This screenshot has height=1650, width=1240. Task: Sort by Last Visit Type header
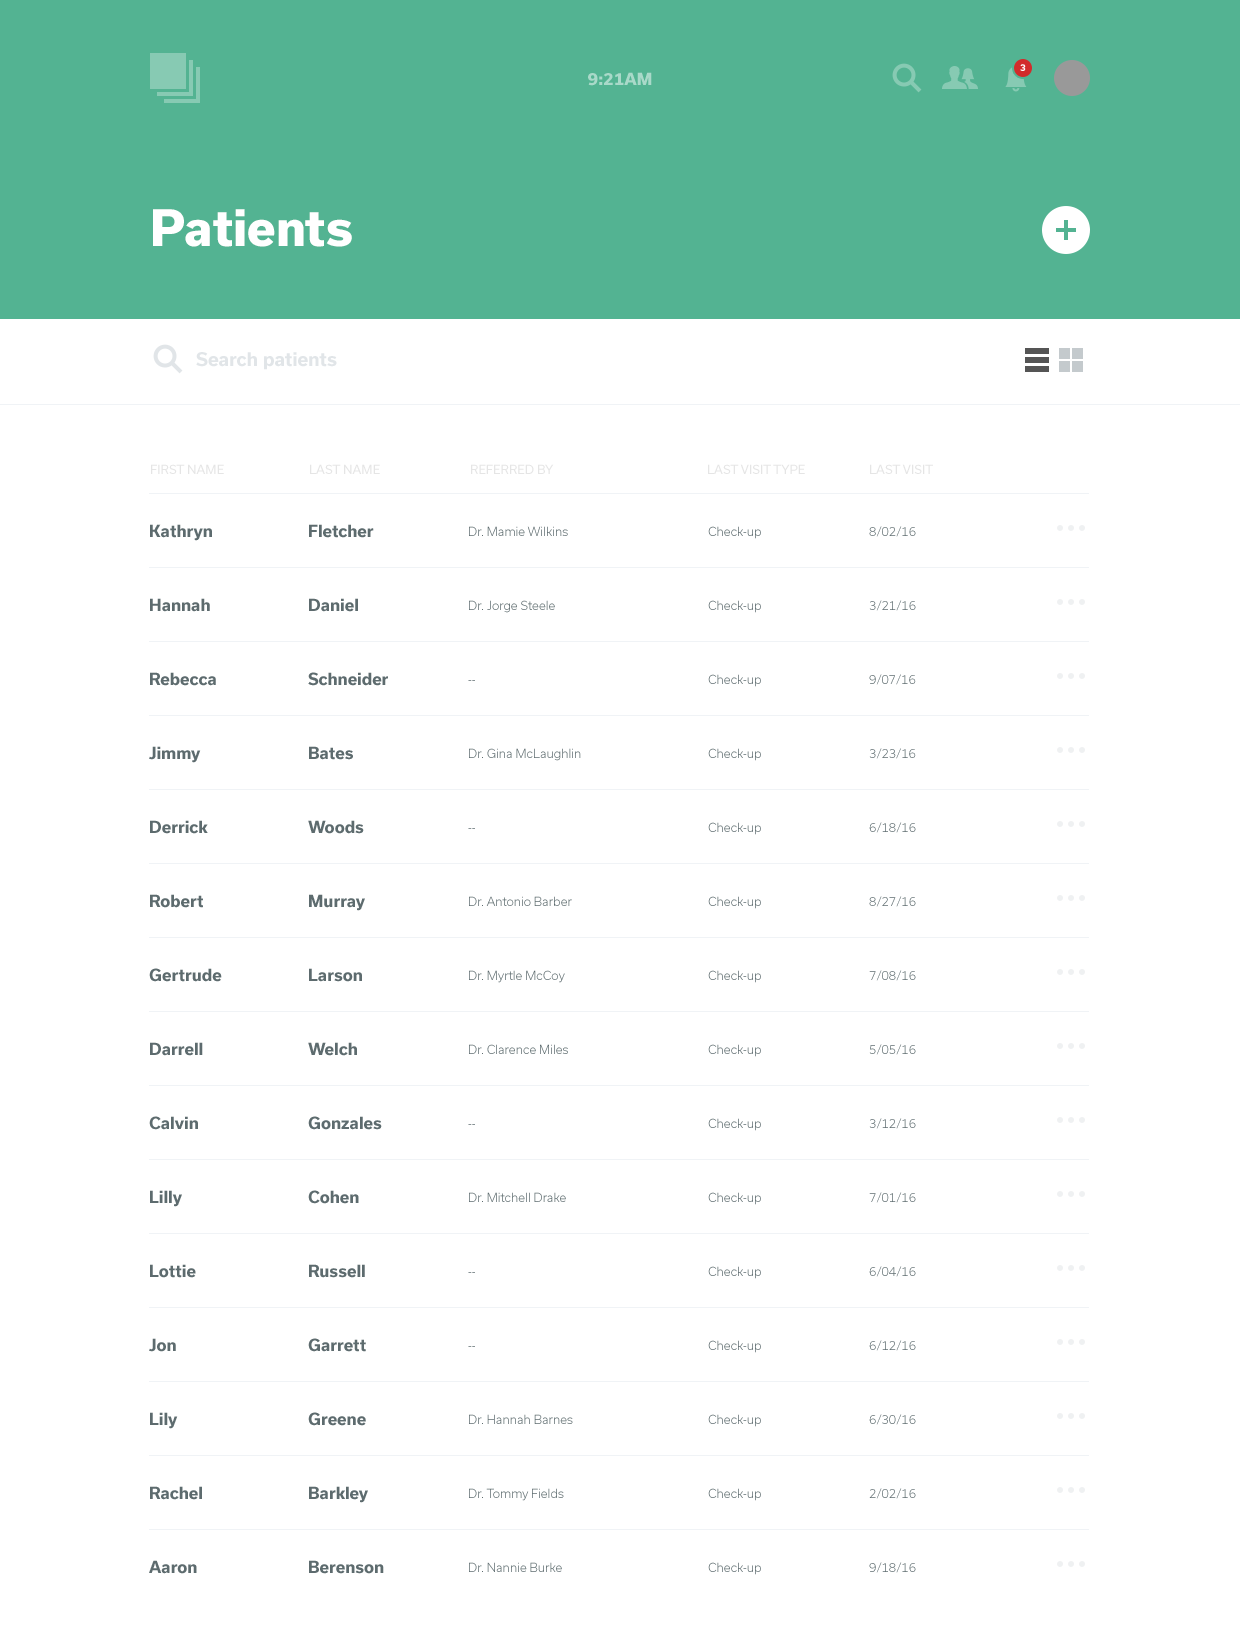[756, 470]
